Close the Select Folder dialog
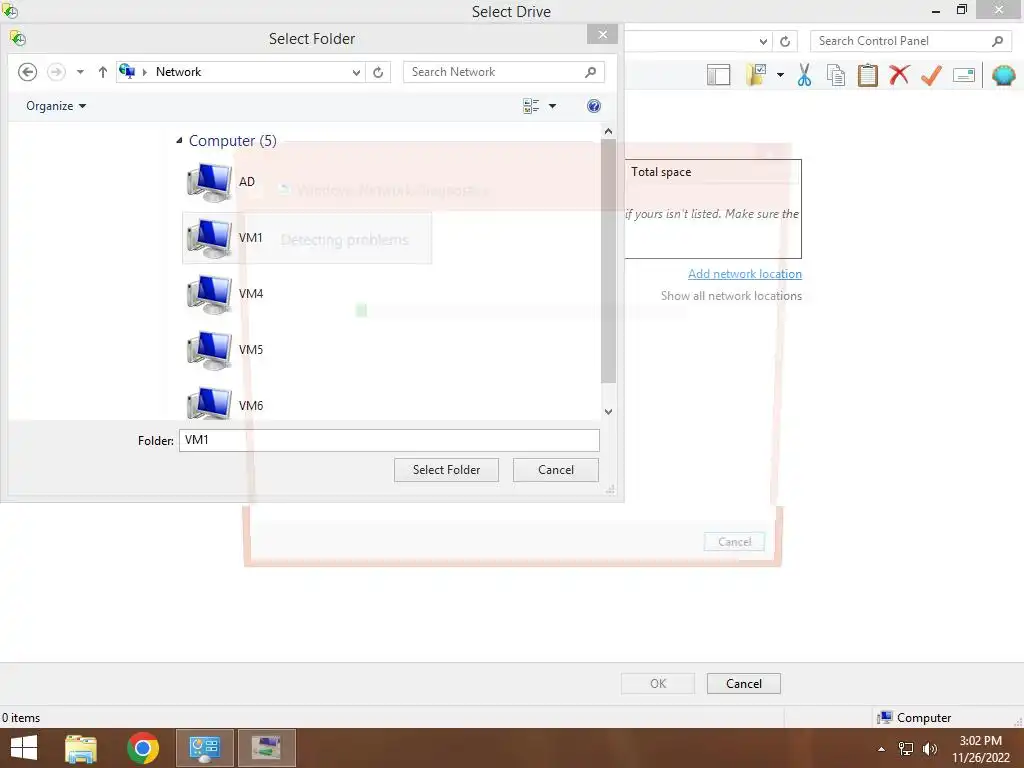 point(603,35)
